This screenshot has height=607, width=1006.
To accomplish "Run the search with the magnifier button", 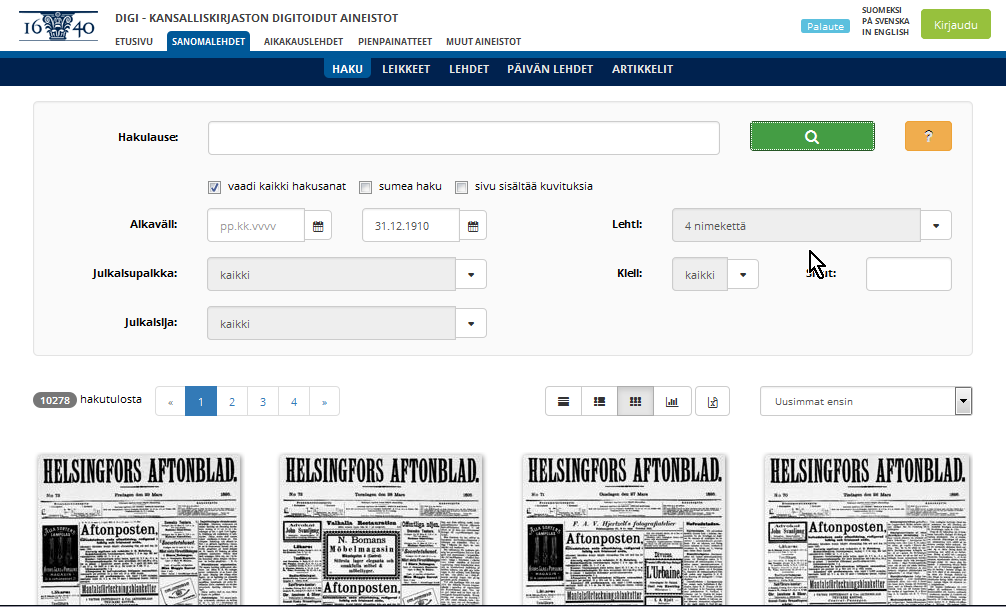I will pyautogui.click(x=812, y=136).
